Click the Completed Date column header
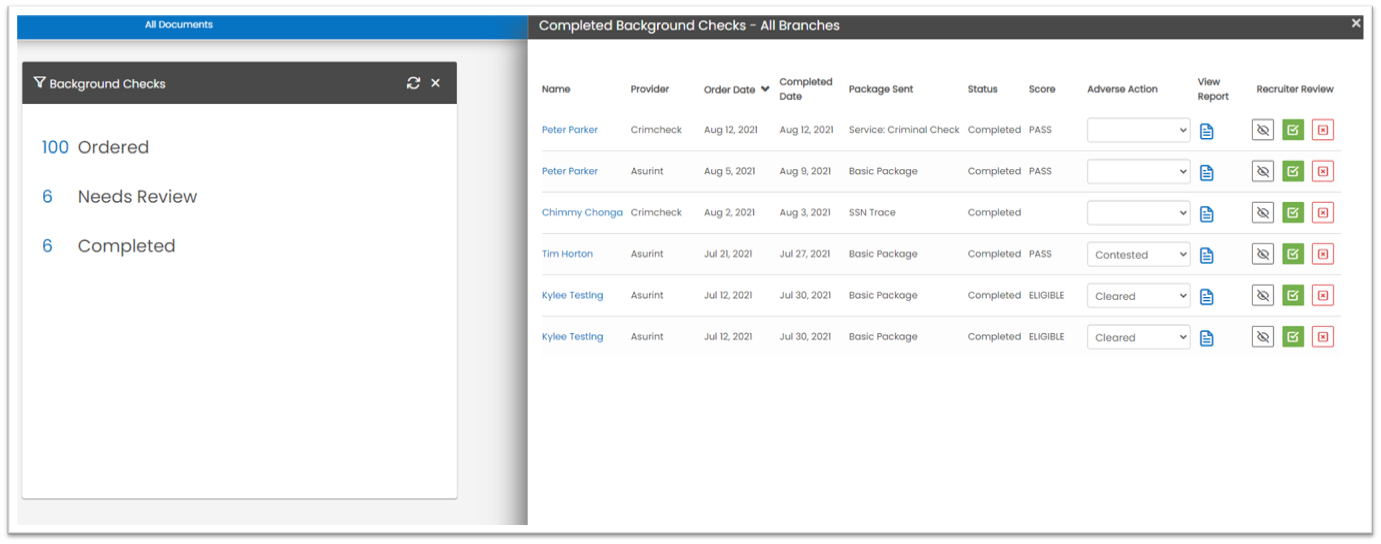 pyautogui.click(x=805, y=89)
